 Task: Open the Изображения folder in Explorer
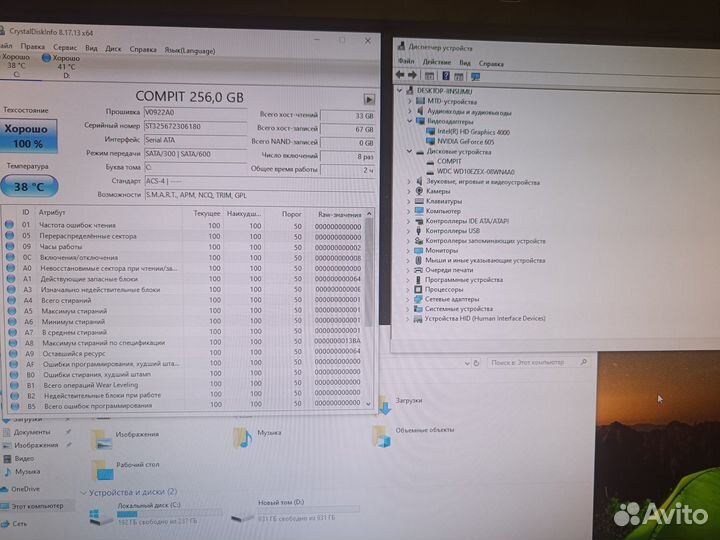125,439
